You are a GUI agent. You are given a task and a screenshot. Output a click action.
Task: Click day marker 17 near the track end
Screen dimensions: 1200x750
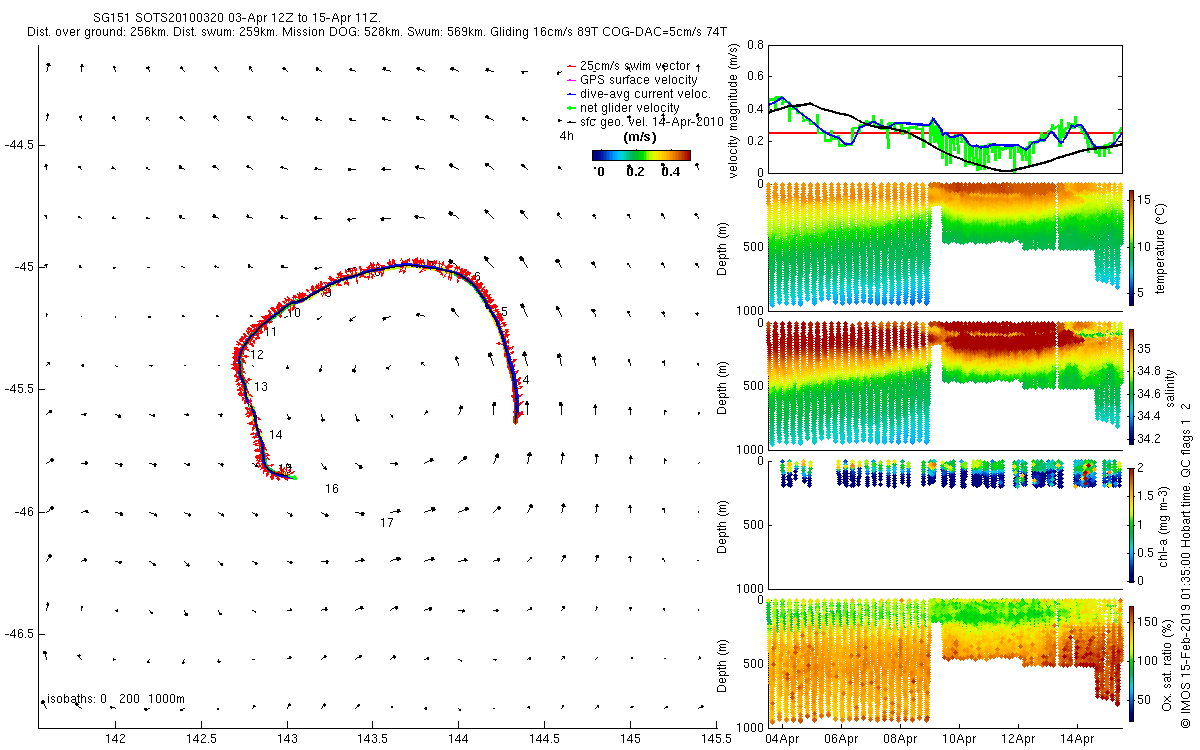(x=387, y=523)
